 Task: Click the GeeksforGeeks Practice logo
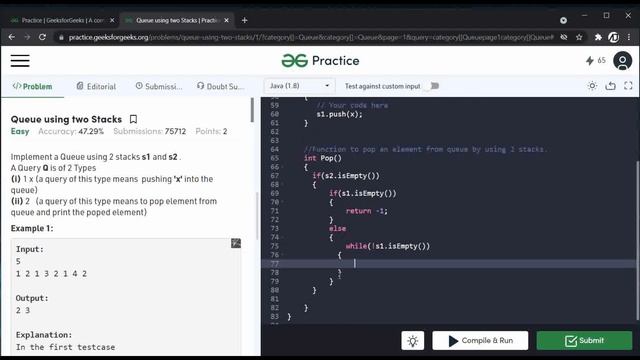pos(320,61)
